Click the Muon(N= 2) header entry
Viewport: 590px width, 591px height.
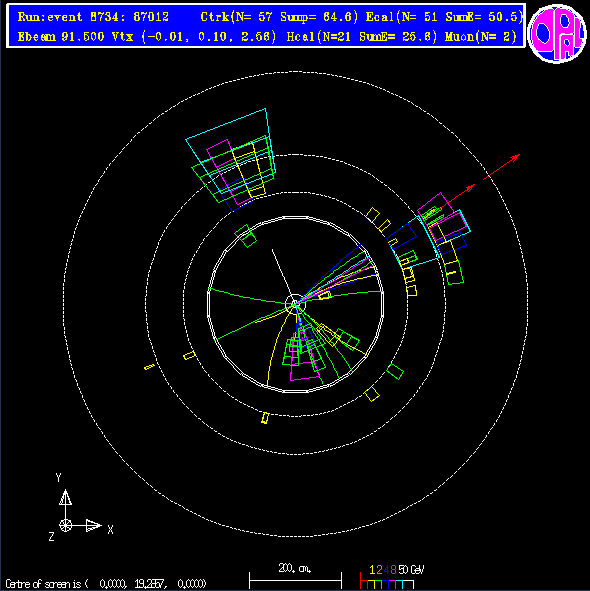481,37
